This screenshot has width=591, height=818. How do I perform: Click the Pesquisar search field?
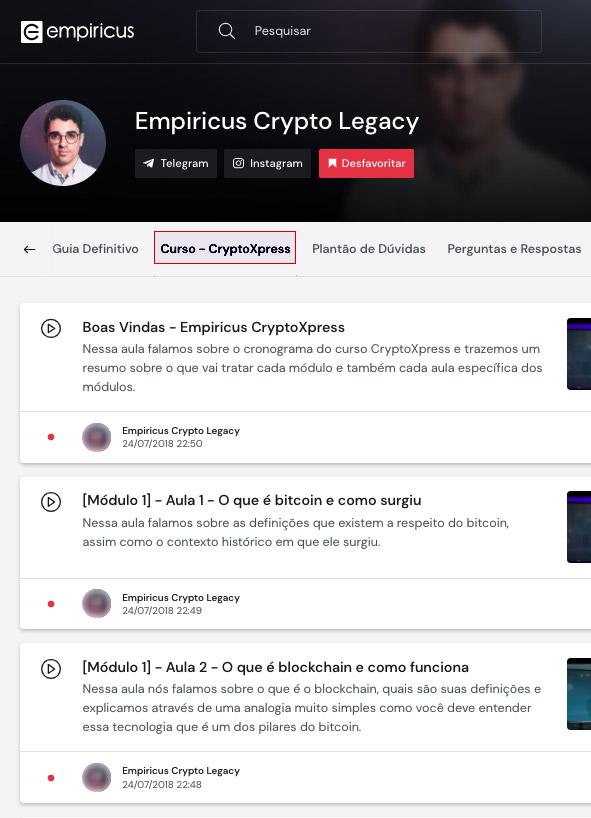tap(369, 31)
